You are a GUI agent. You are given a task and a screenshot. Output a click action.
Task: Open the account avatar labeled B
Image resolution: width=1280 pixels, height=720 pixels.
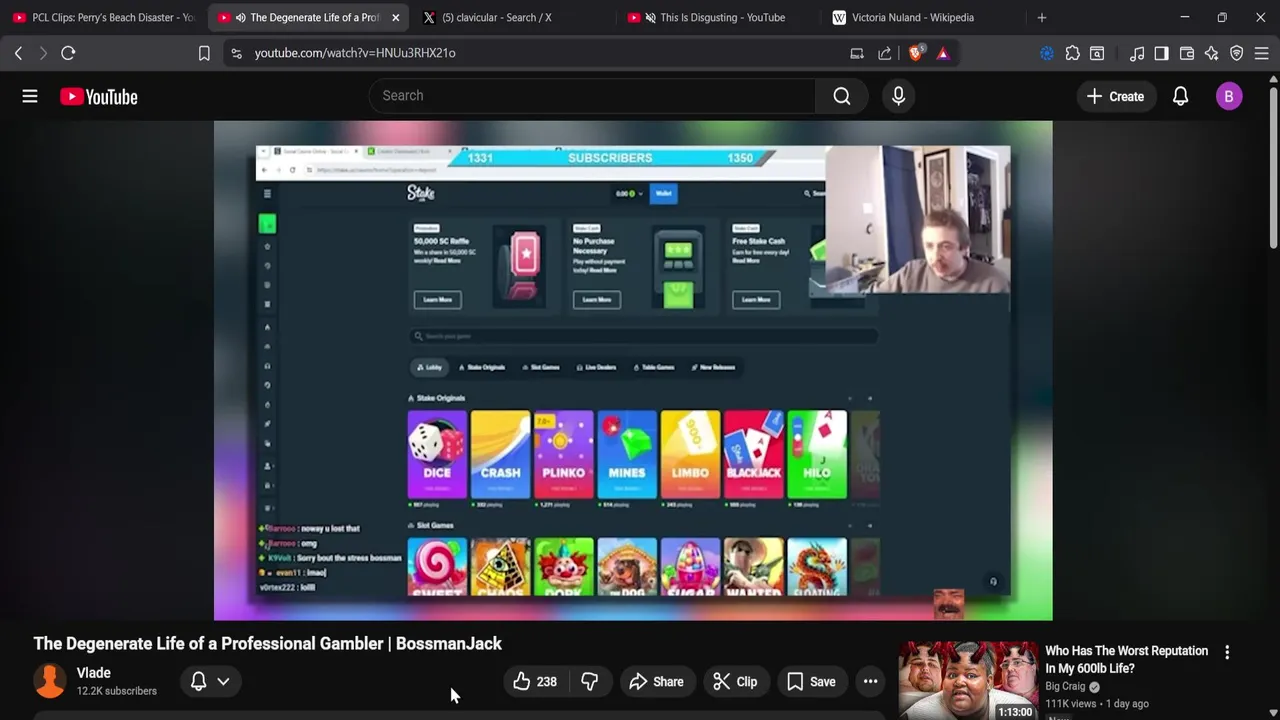1229,96
